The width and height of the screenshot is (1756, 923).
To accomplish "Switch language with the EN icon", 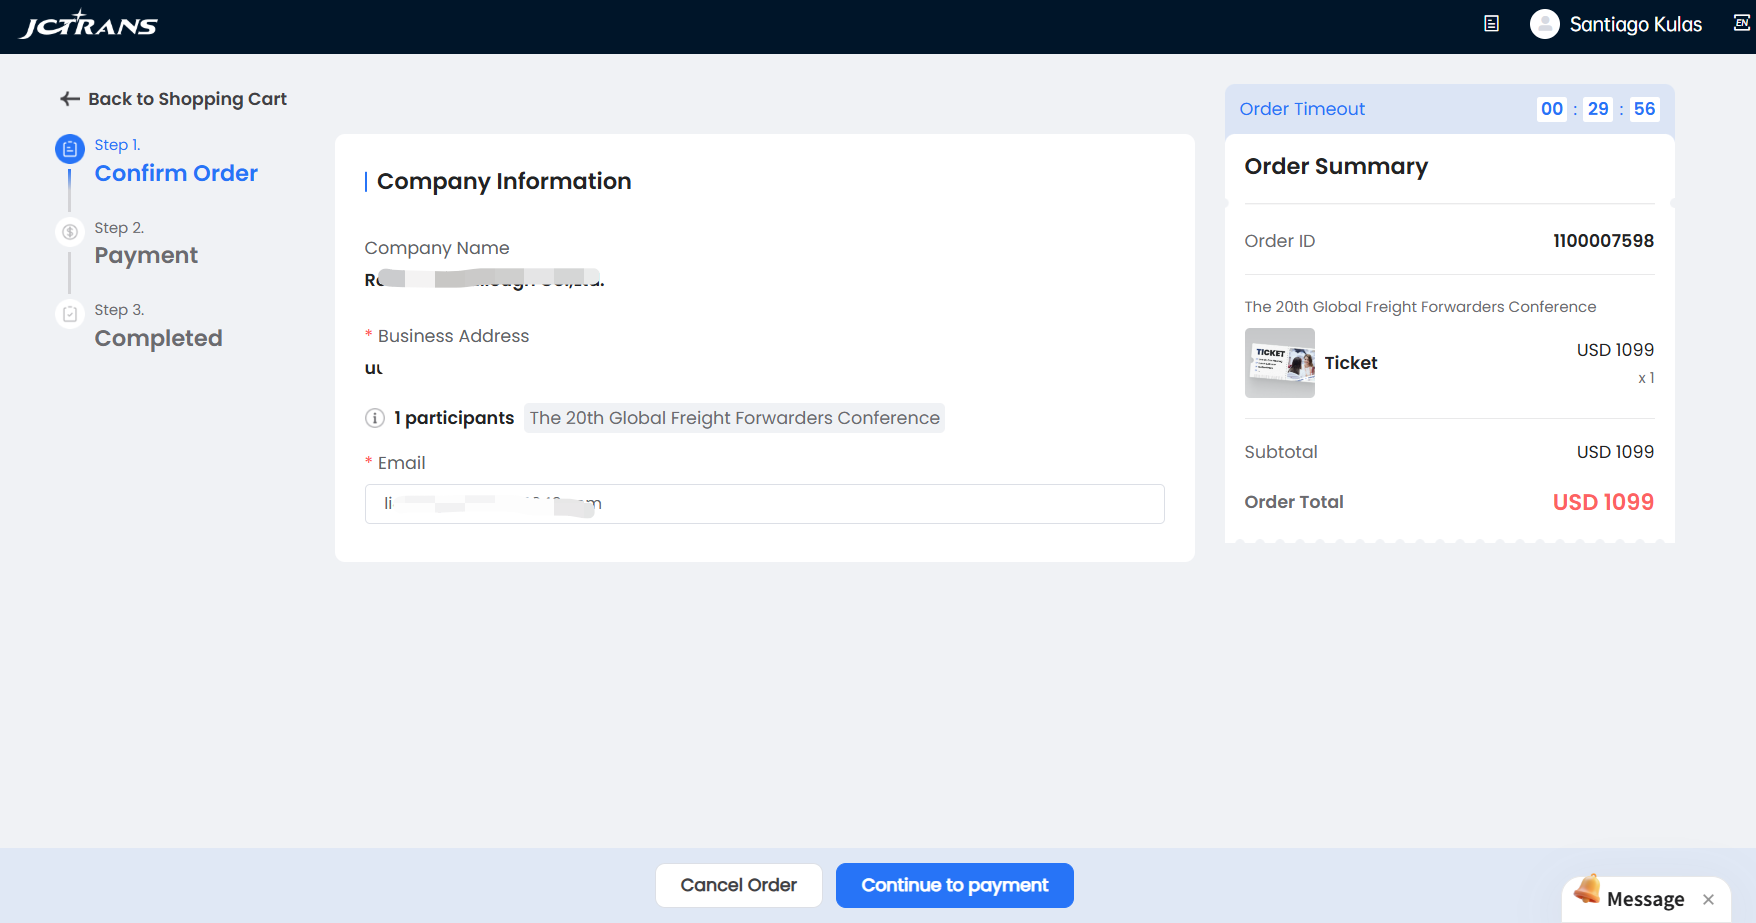I will [x=1741, y=23].
